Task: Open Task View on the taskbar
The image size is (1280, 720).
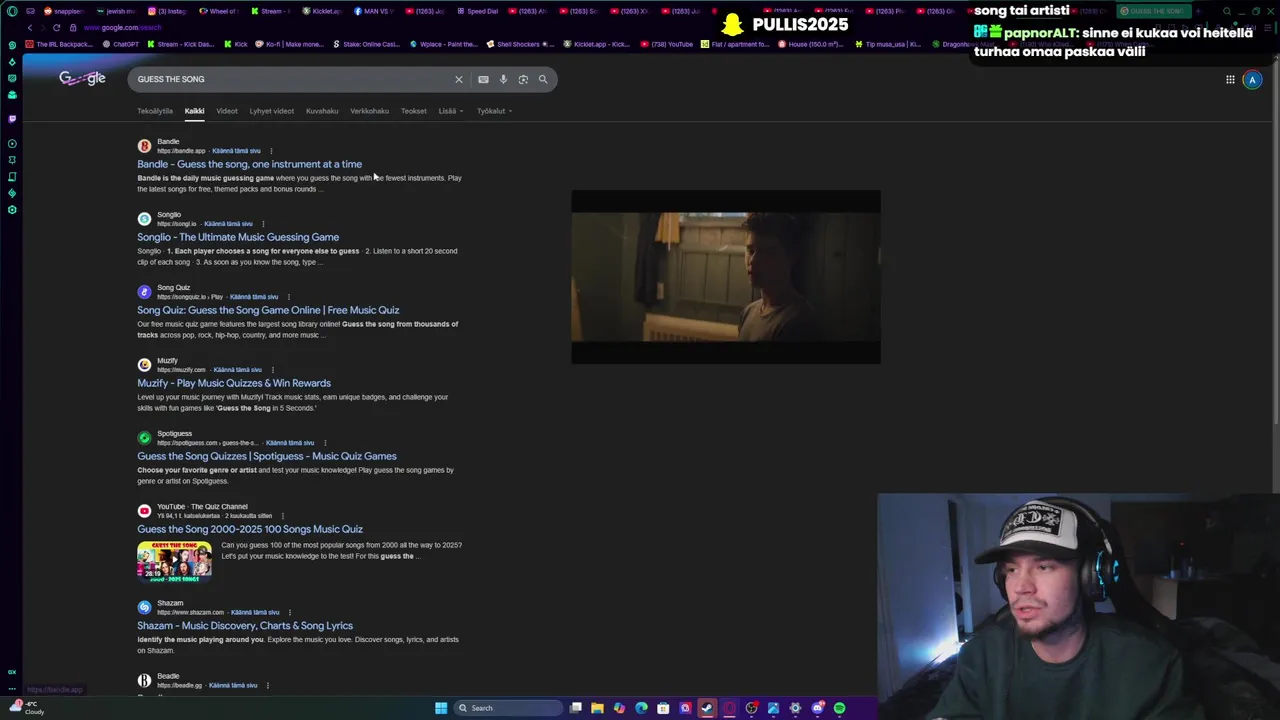Action: [x=576, y=708]
